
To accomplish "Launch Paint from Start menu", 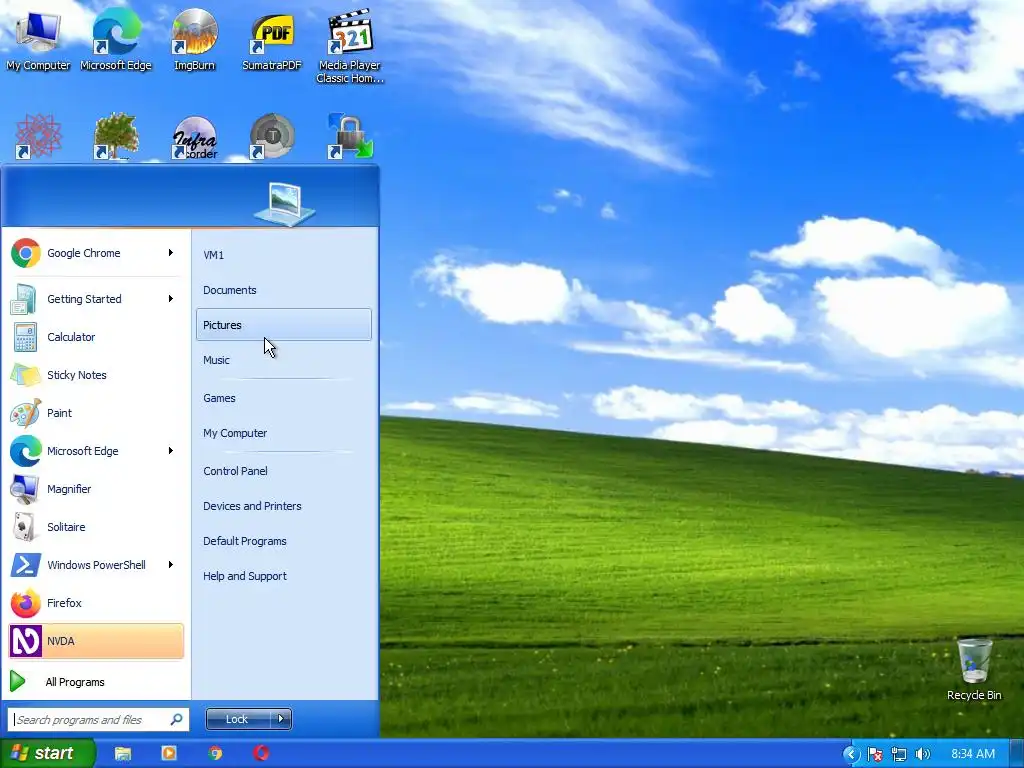I will coord(96,413).
